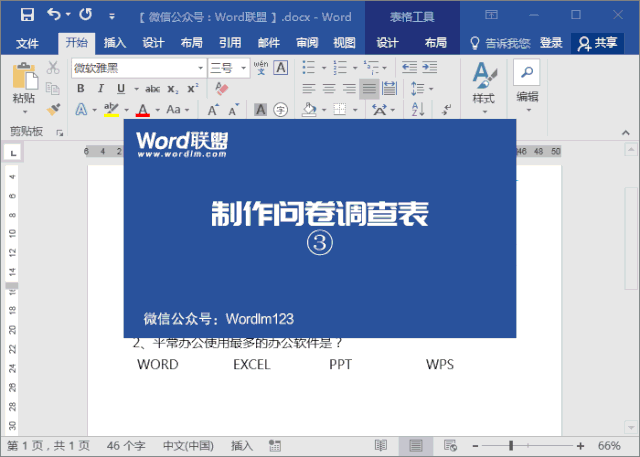The image size is (640, 457).
Task: Open the 文件 menu
Action: click(27, 43)
